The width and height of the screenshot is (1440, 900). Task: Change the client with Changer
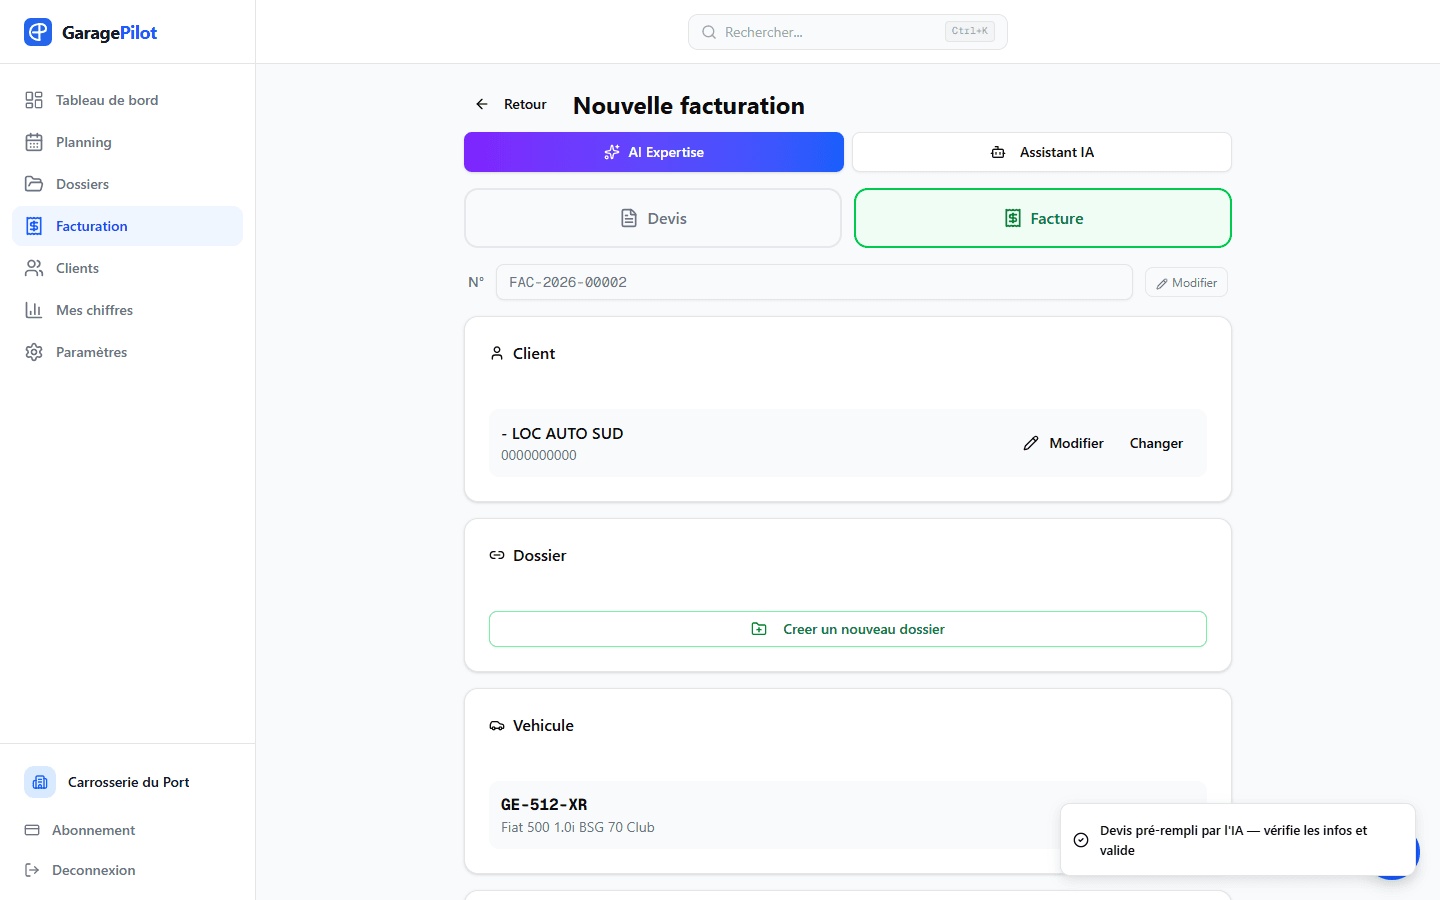tap(1156, 443)
